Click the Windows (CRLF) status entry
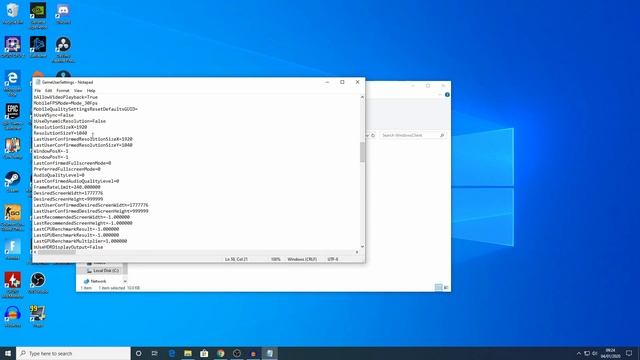Viewport: 640px width, 360px height. 302,259
